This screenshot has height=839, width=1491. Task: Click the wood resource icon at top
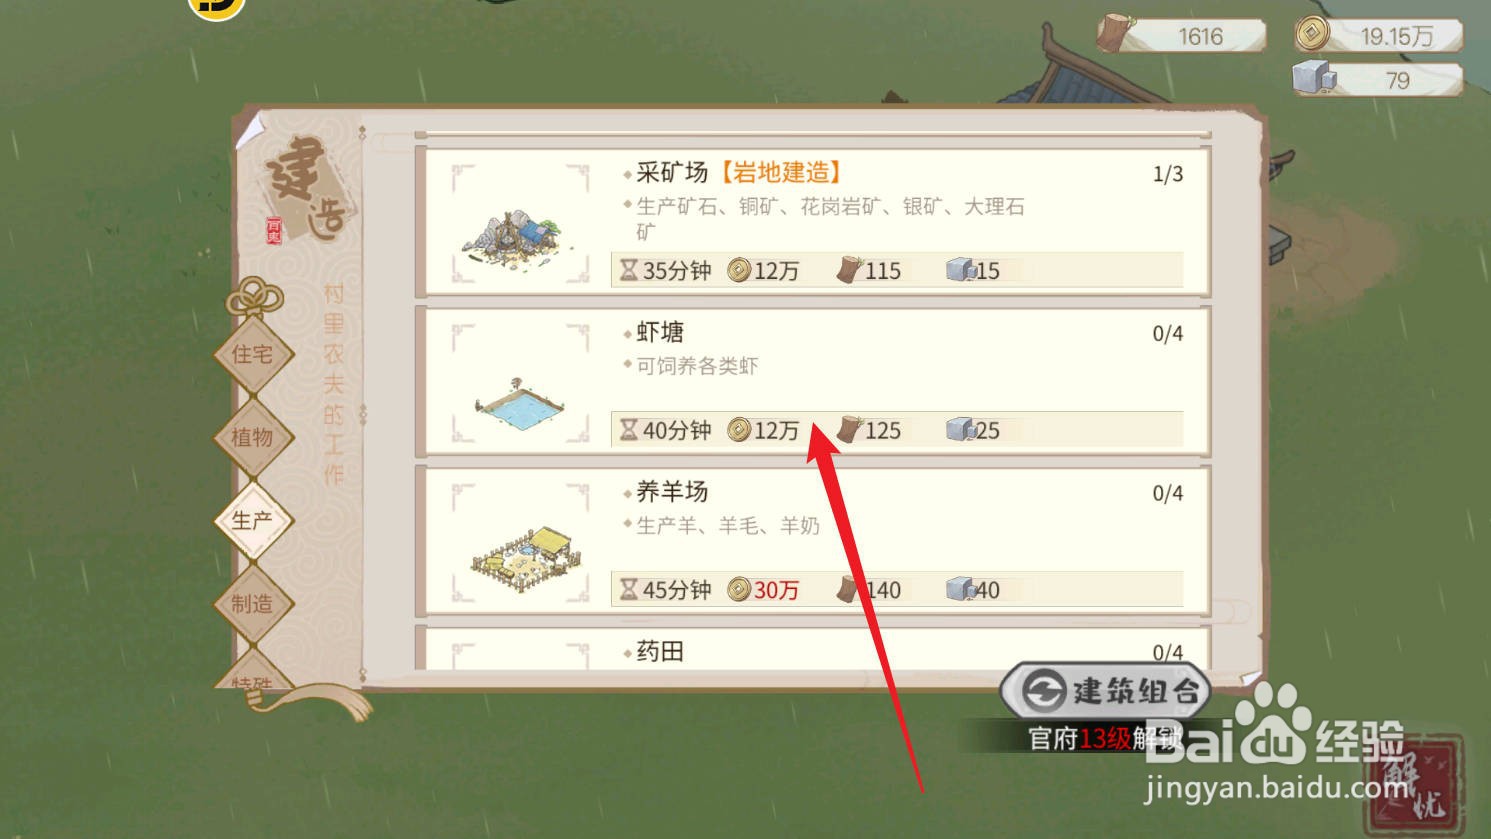1113,33
